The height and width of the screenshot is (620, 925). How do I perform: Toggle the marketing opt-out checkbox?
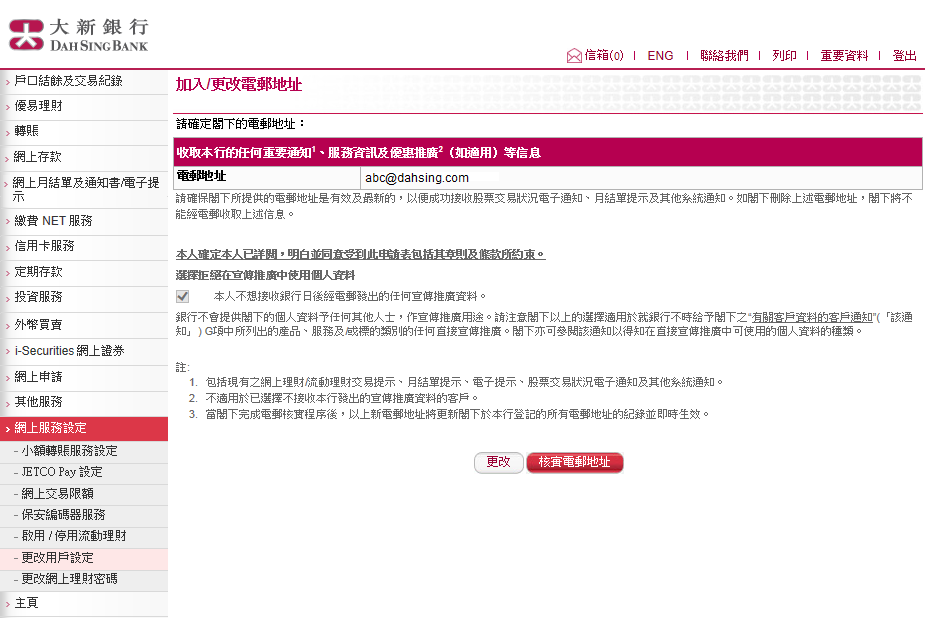click(x=182, y=296)
